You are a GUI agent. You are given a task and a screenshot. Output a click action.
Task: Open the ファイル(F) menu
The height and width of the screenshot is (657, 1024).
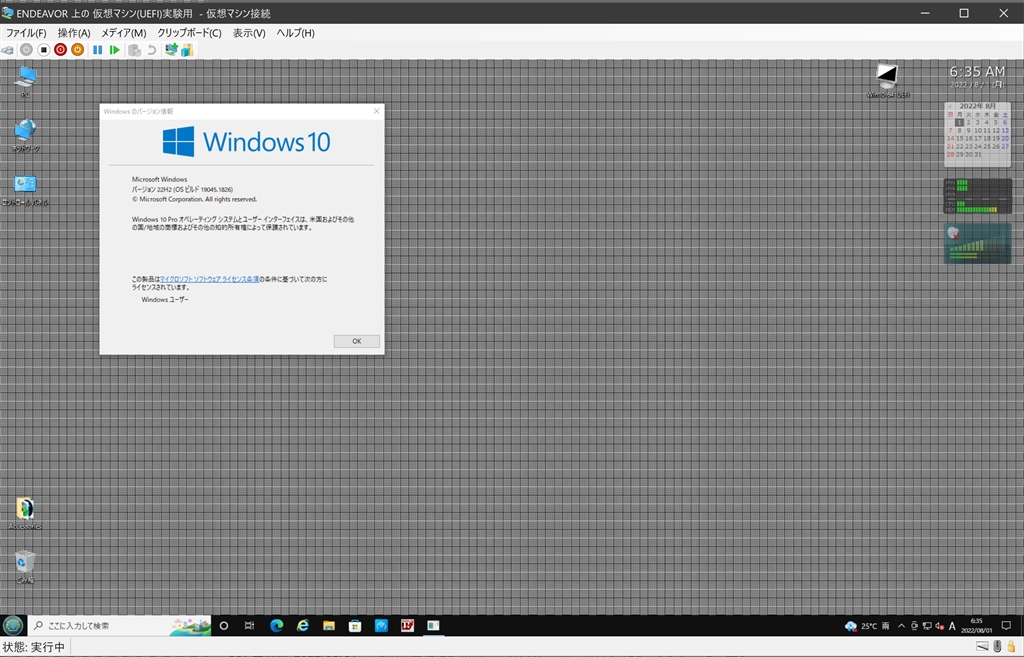pyautogui.click(x=26, y=33)
